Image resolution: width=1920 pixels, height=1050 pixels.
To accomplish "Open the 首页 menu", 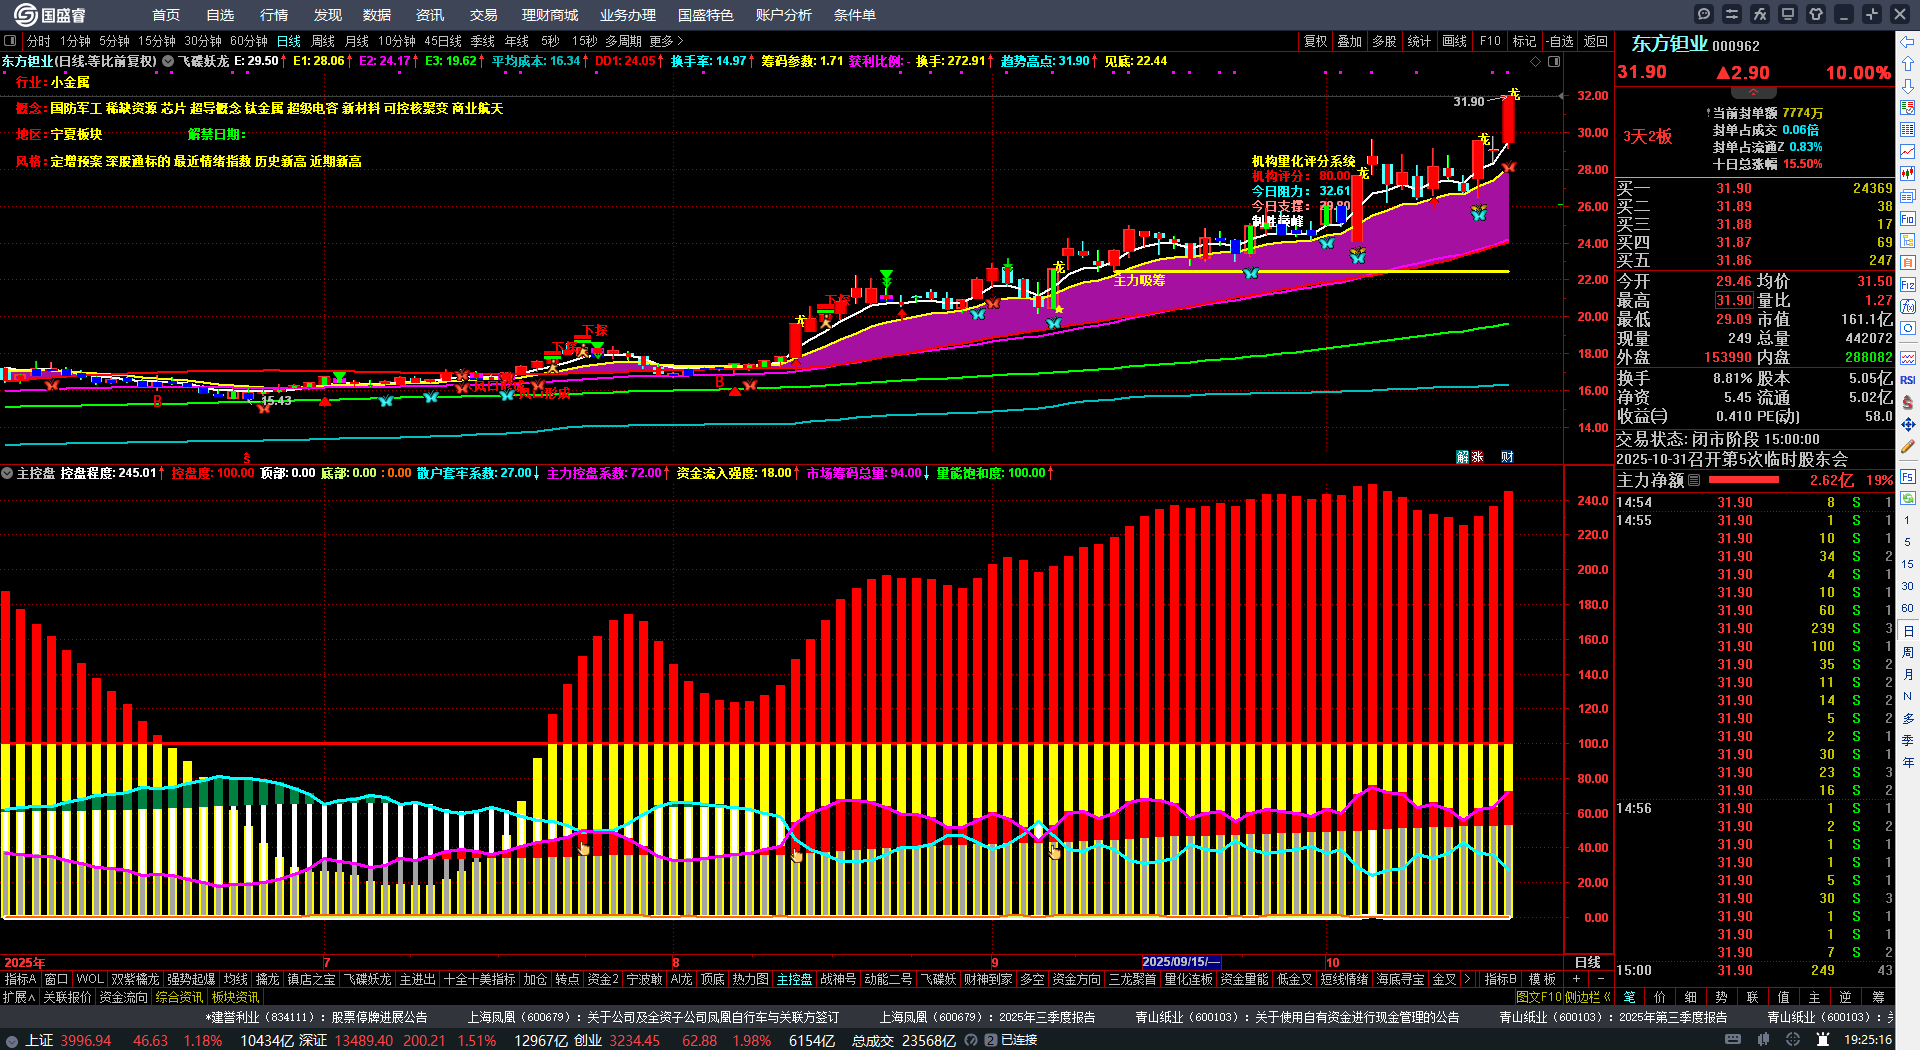I will [166, 15].
